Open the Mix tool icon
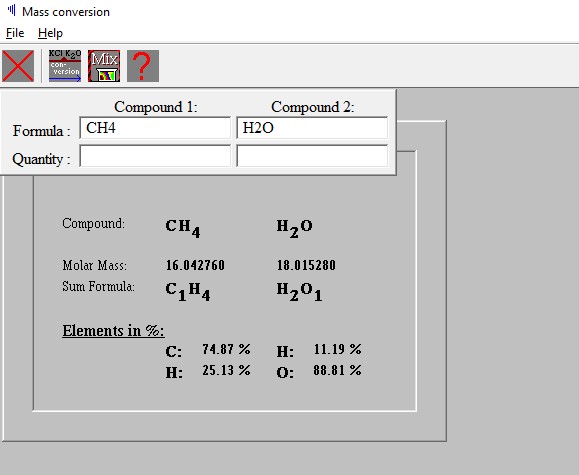 coord(104,66)
